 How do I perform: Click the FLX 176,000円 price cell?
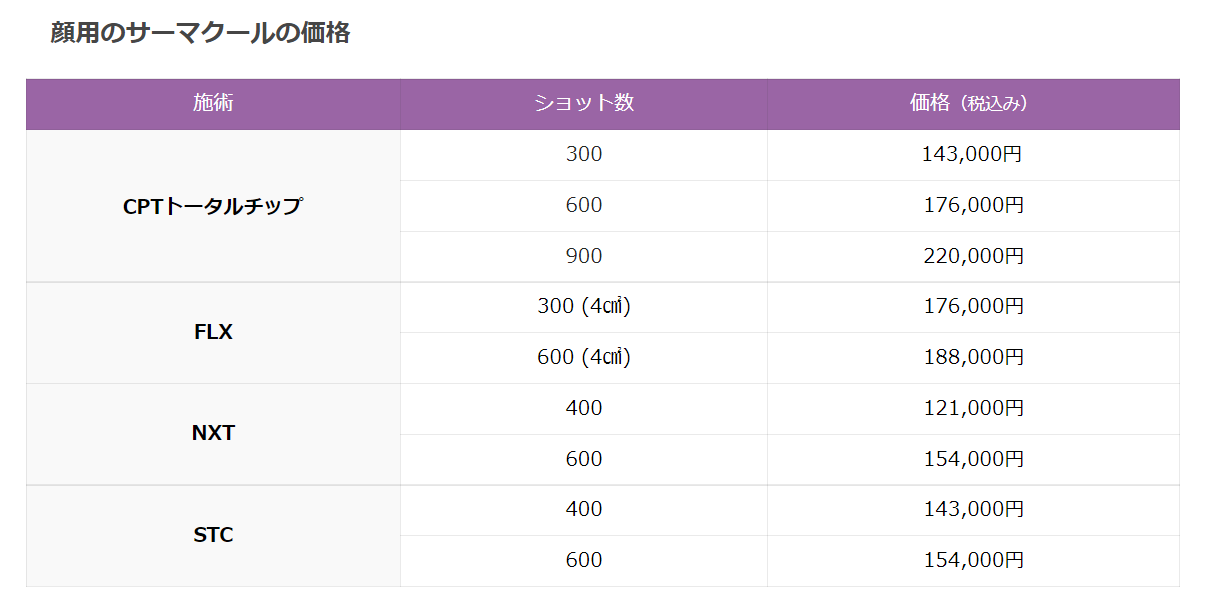(x=973, y=307)
